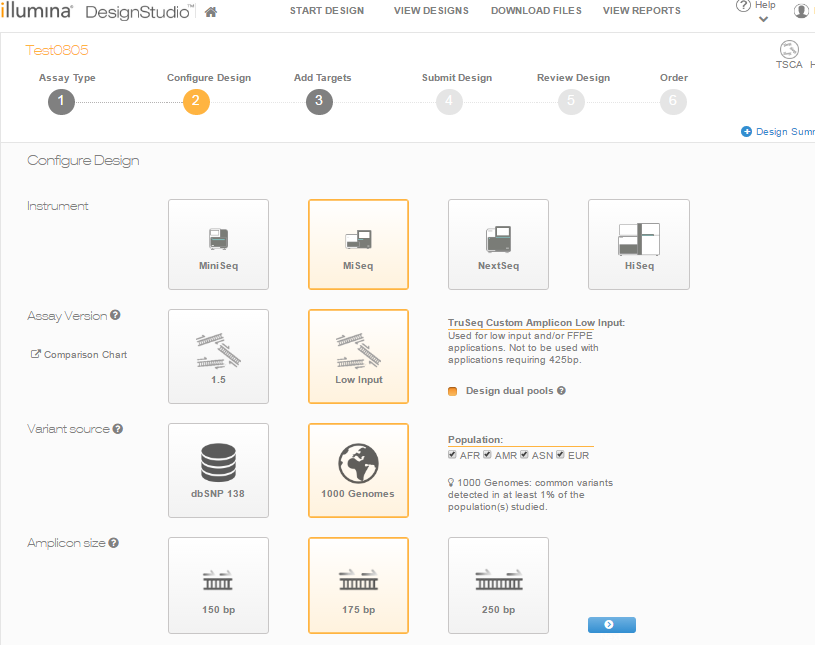Go to home via house icon
815x645 pixels.
coord(211,12)
